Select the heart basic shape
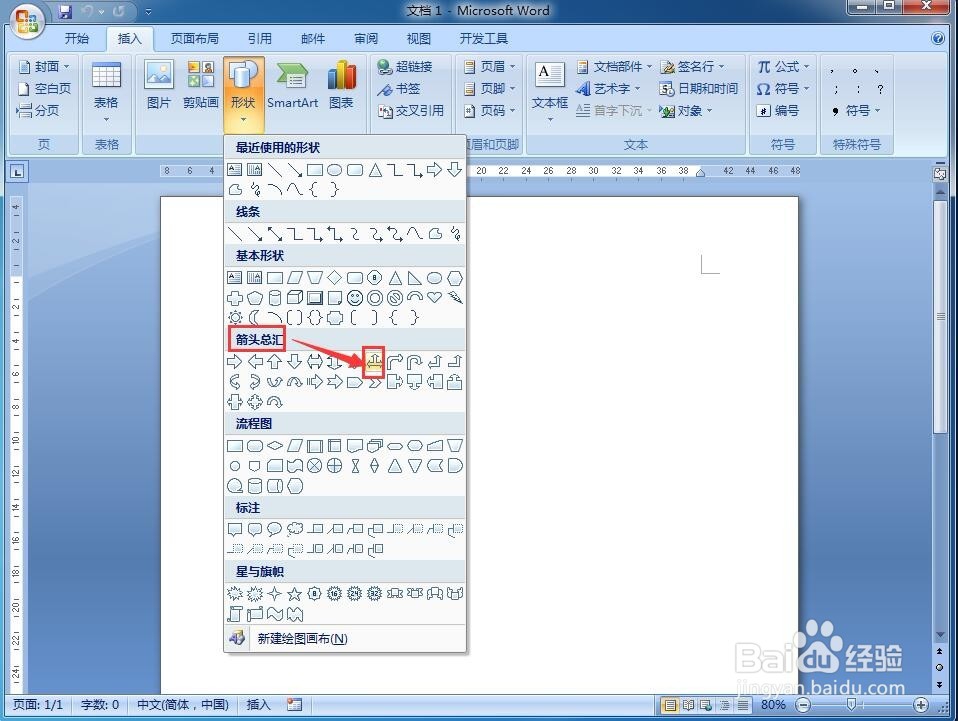 [434, 298]
